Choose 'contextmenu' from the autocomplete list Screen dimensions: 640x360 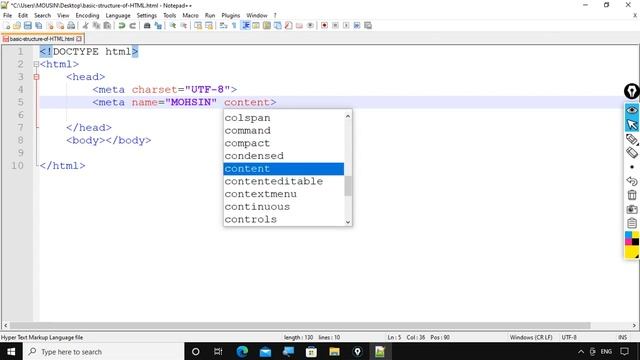284,194
